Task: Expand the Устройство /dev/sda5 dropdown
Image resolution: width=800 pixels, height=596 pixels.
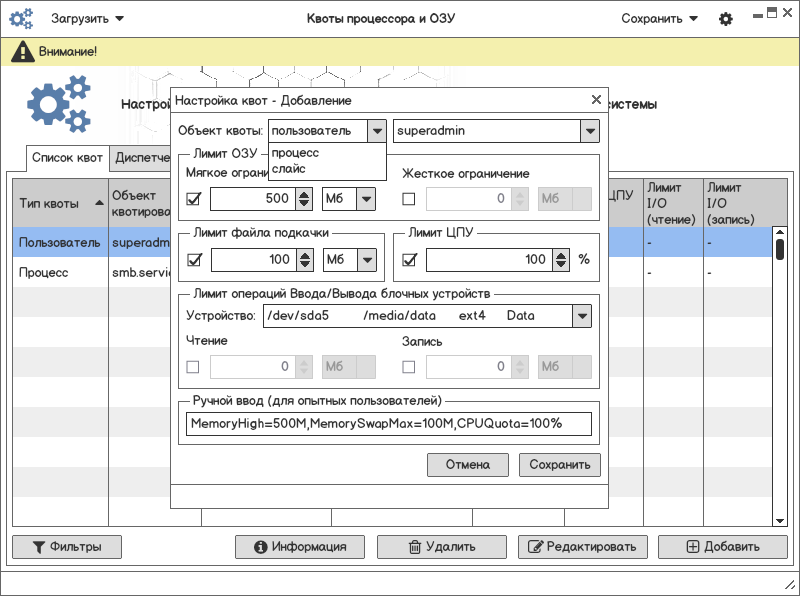Action: pos(581,316)
